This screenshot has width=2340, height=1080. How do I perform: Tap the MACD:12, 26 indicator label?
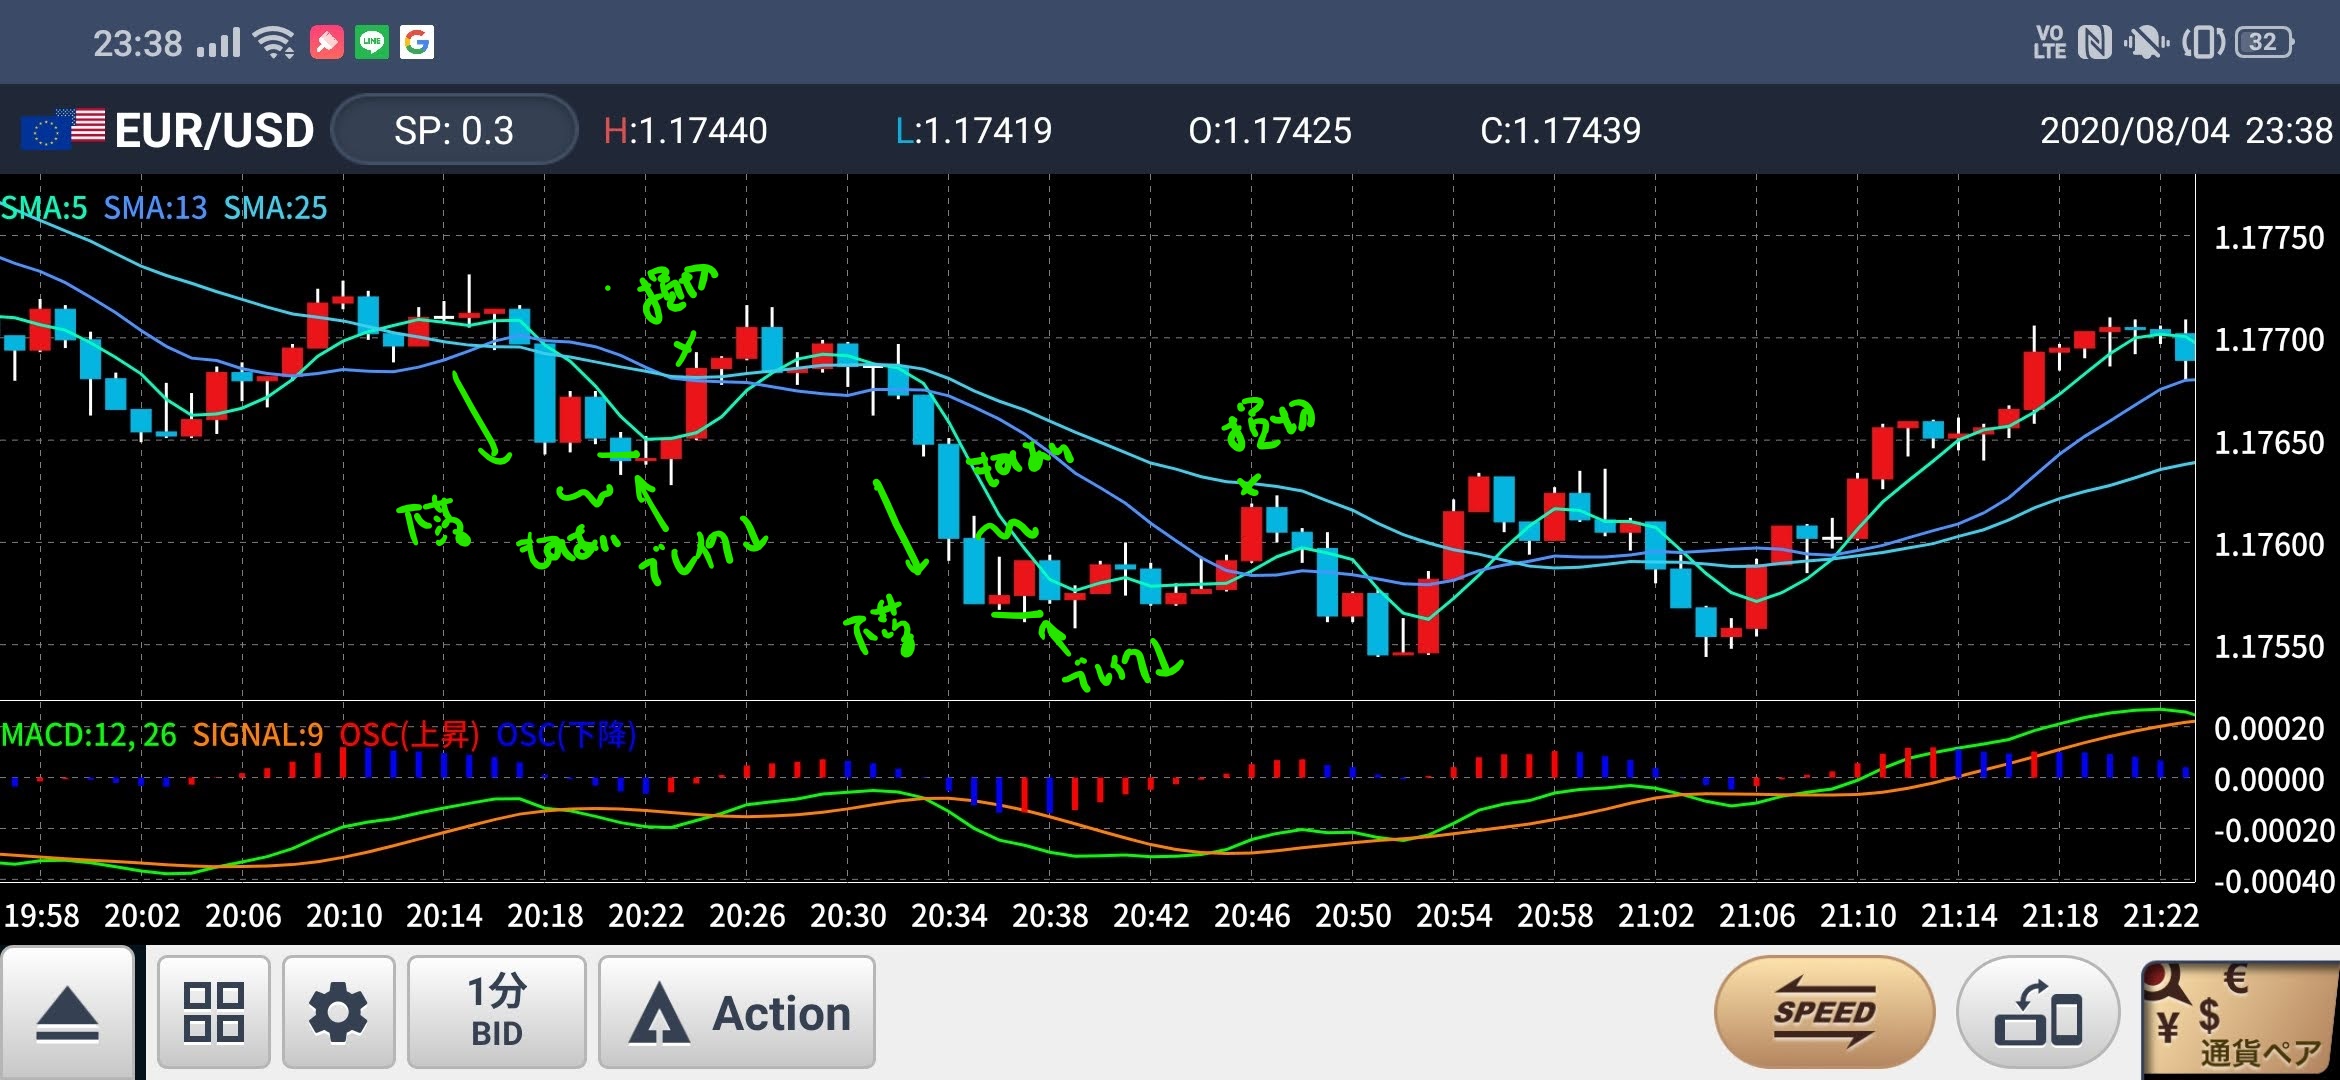click(x=89, y=735)
